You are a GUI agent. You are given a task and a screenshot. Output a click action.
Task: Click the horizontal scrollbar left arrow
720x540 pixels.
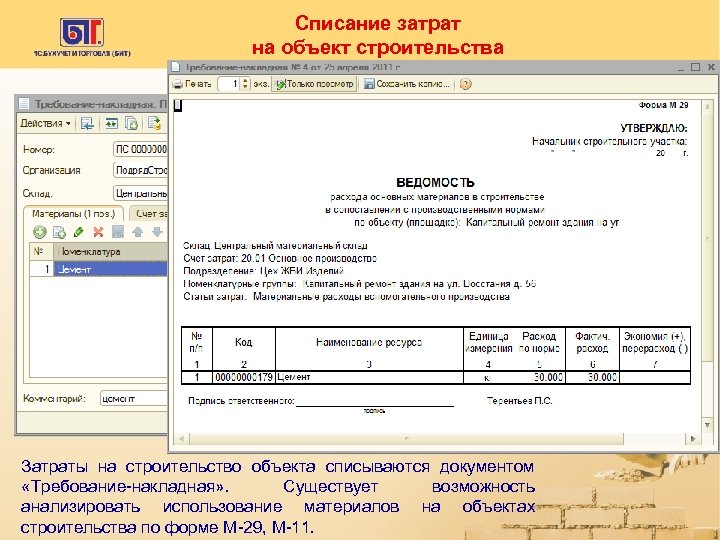[181, 439]
